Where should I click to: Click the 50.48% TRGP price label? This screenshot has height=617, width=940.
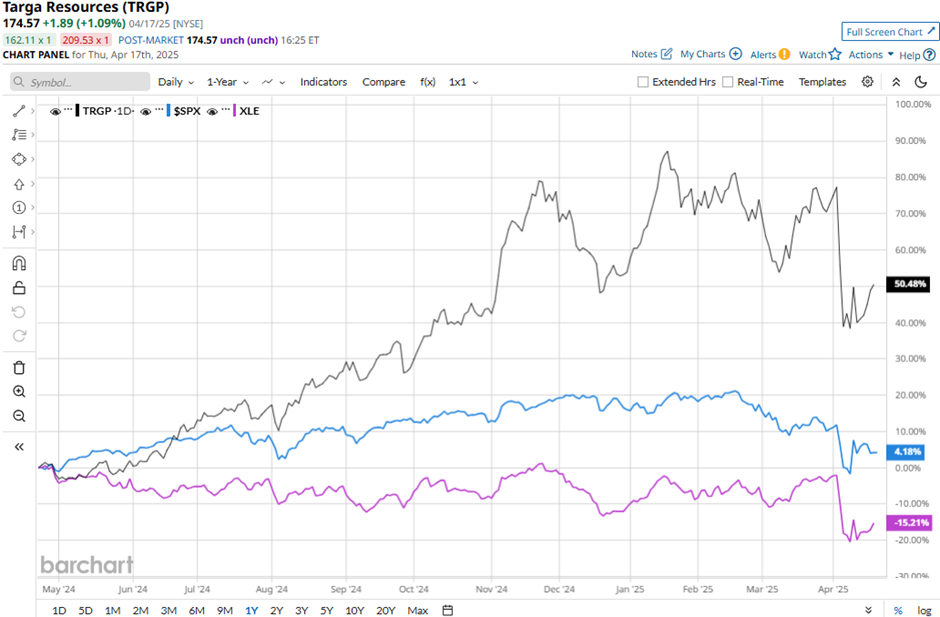pyautogui.click(x=909, y=284)
